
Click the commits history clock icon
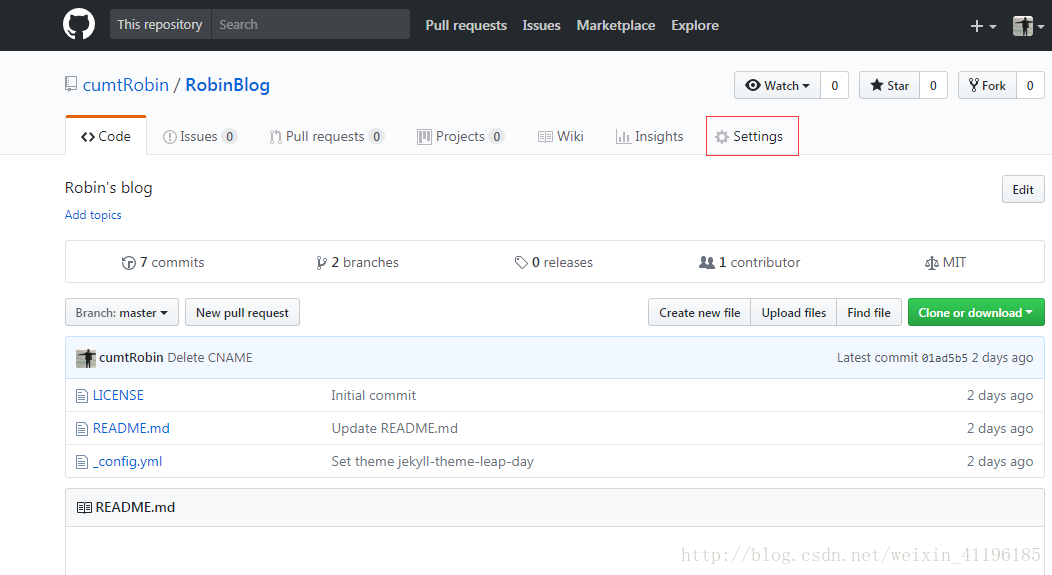coord(129,263)
